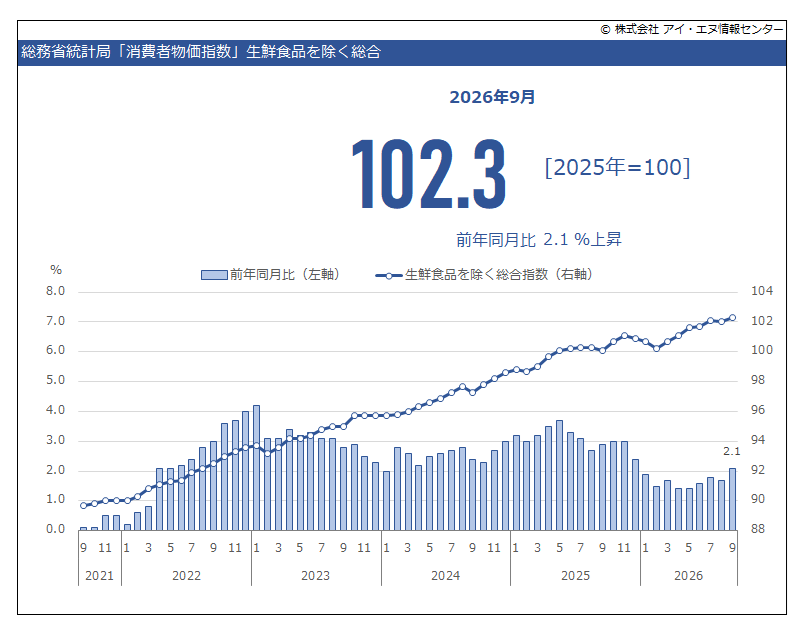
Task: Click the legend label 生鮮食品を除く総合指数（右軸）
Action: [x=499, y=274]
